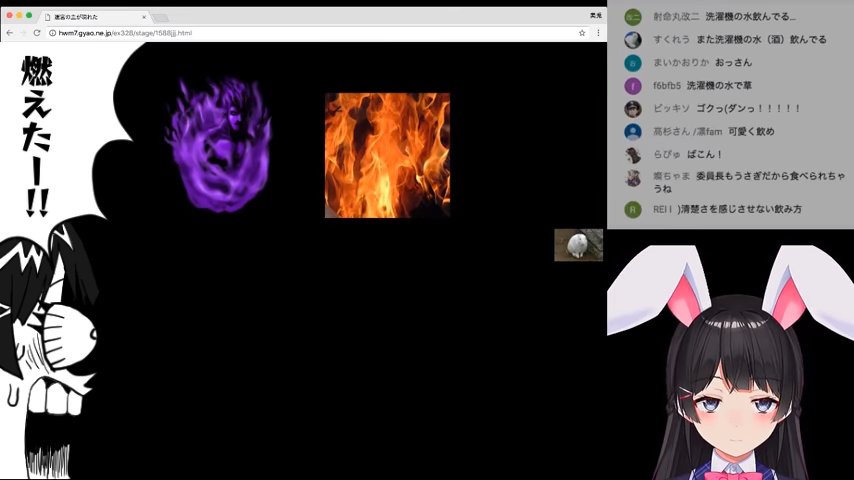Click the purple flame figure image
854x480 pixels.
[218, 145]
